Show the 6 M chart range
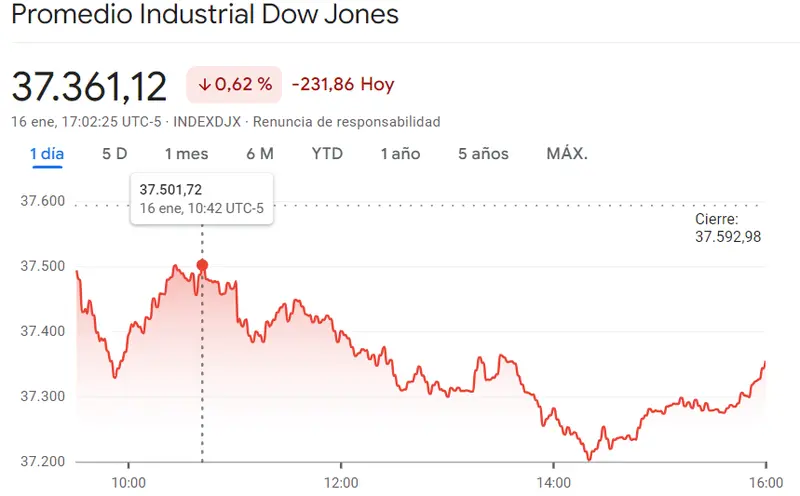The image size is (800, 496). point(259,154)
